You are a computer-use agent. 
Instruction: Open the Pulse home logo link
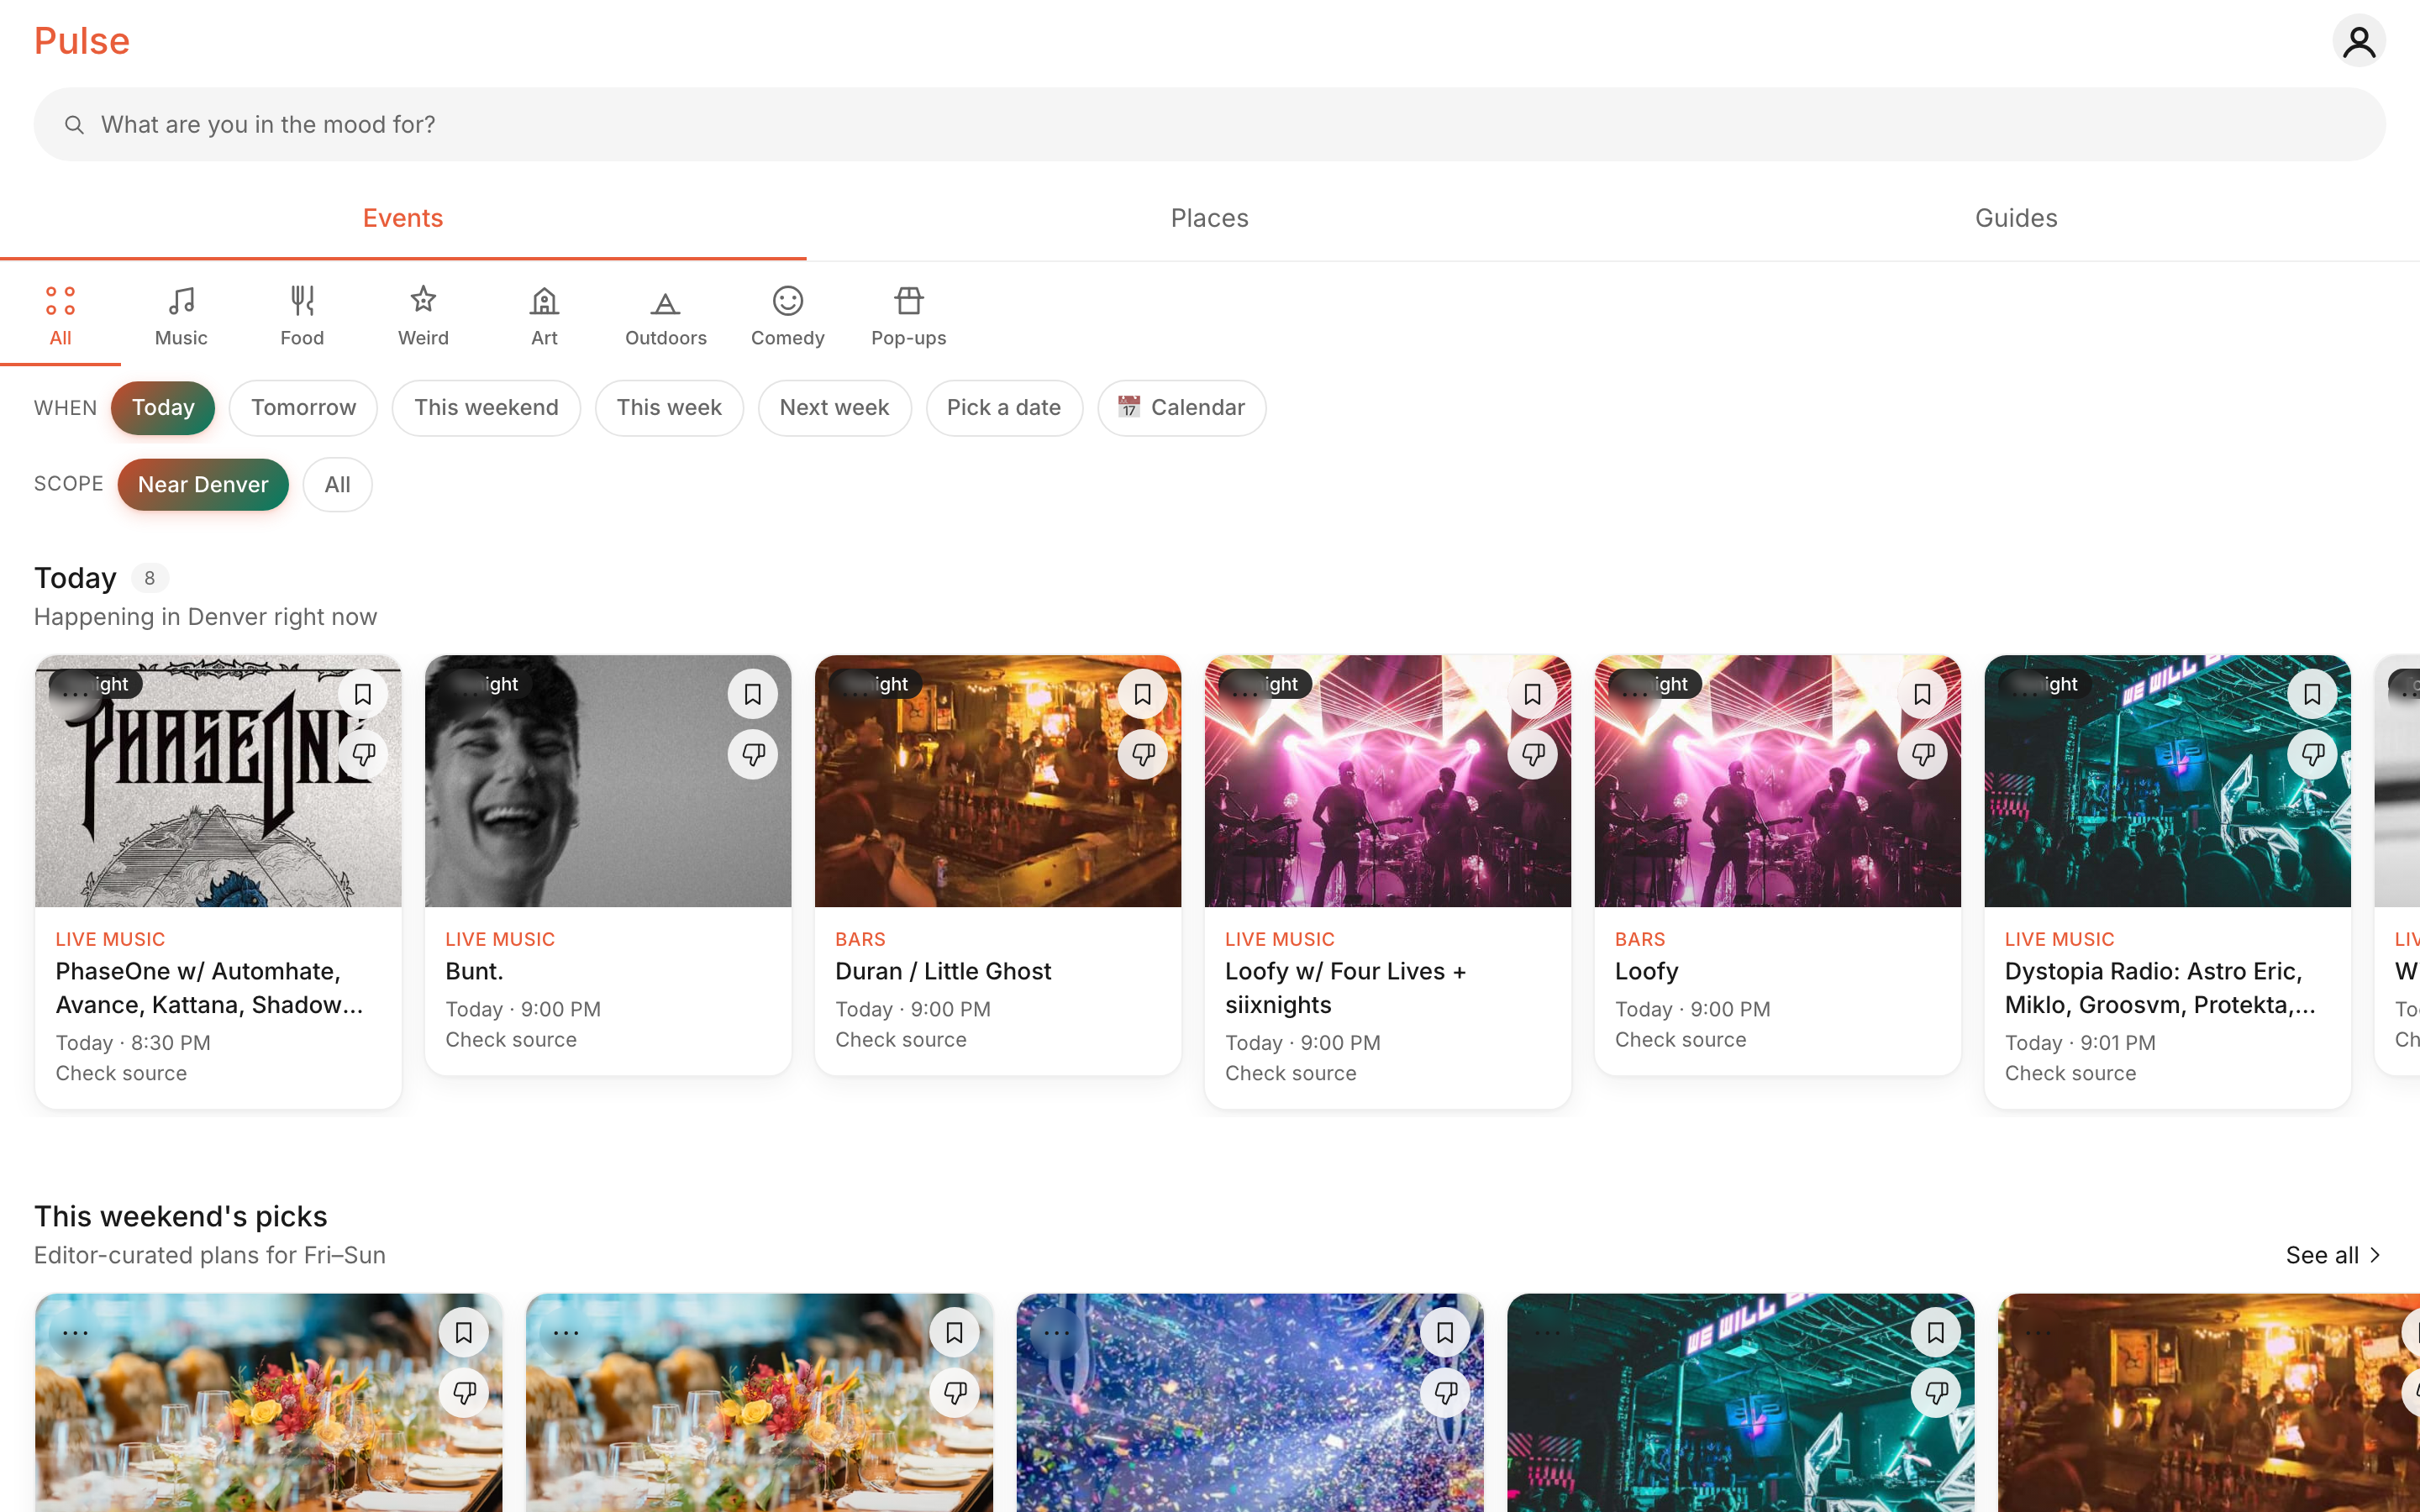tap(82, 41)
